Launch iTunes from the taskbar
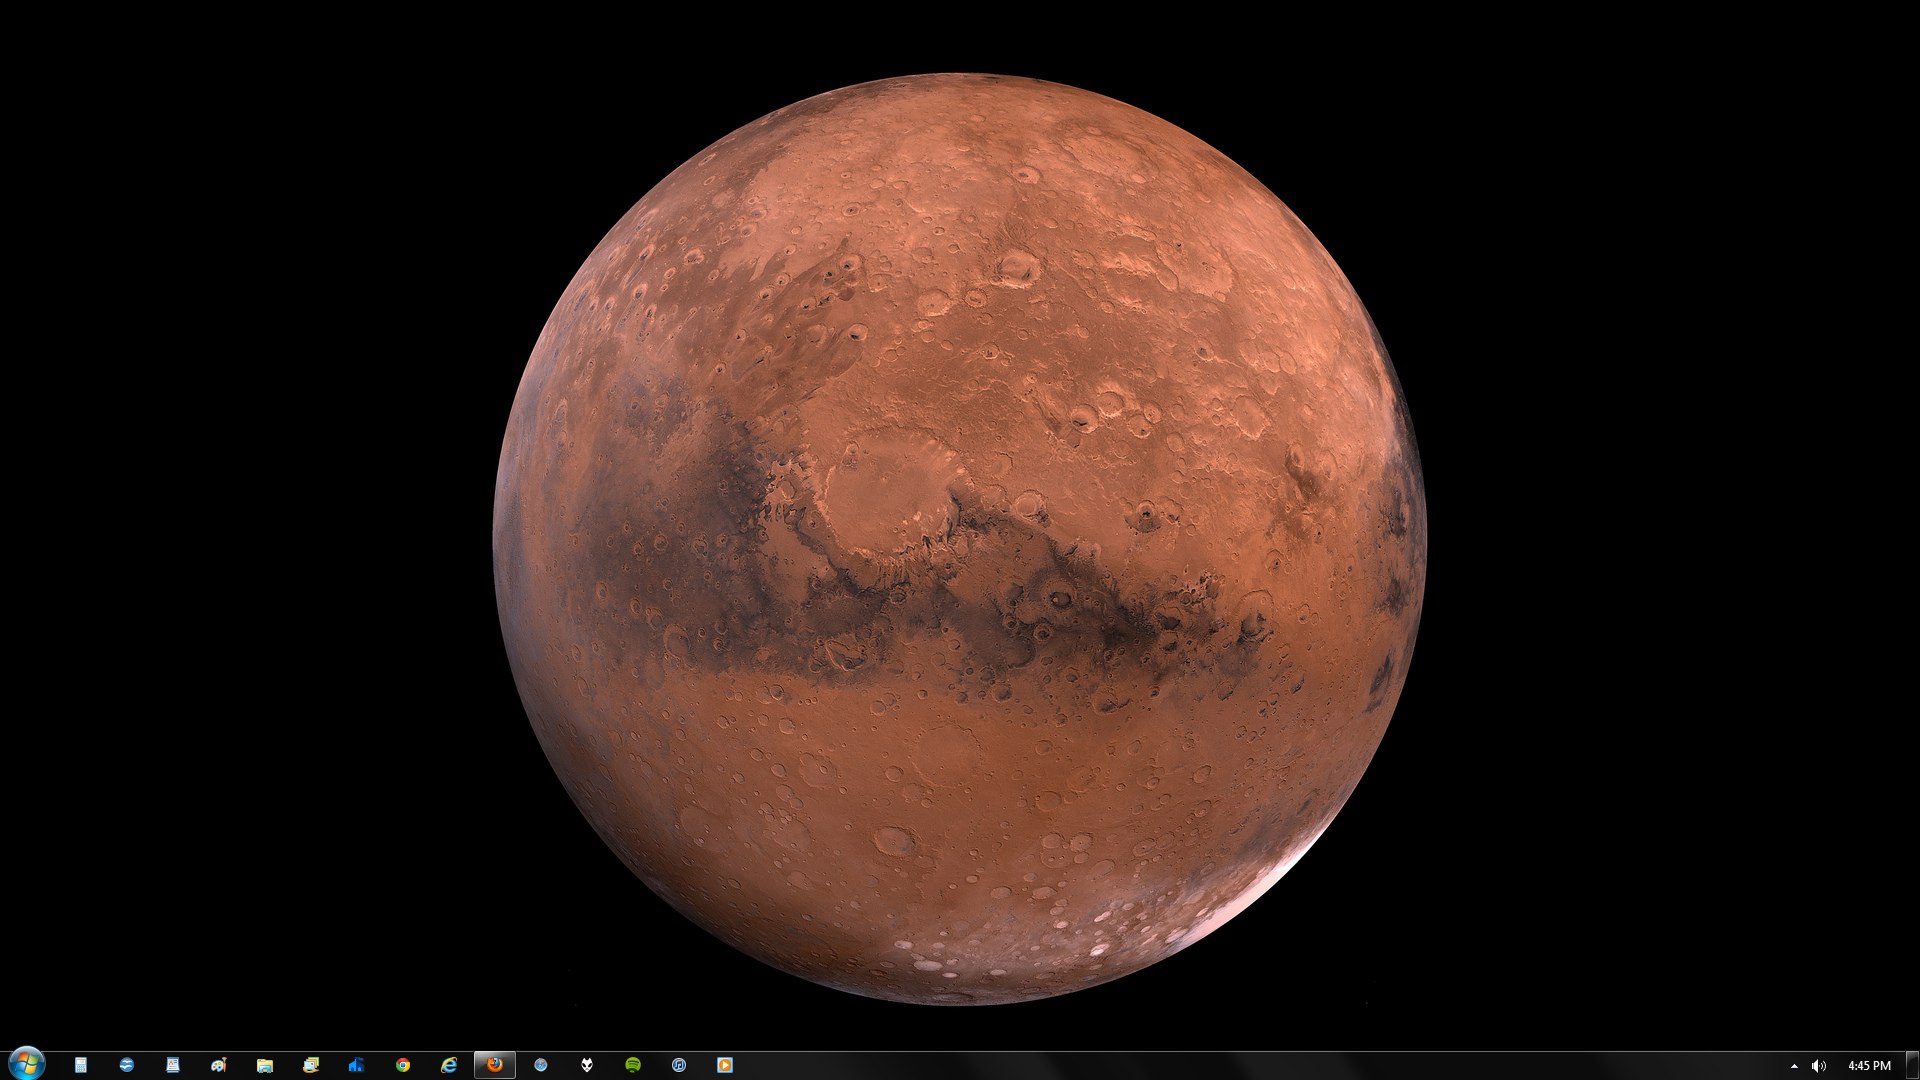The height and width of the screenshot is (1080, 1920). [x=679, y=1065]
